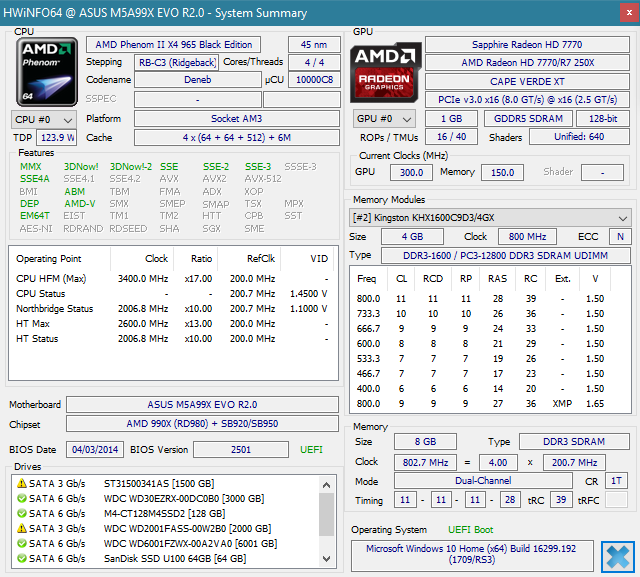Select the WDC WD30EZRX-00DC0B0 drive row
Image resolution: width=640 pixels, height=577 pixels.
click(x=165, y=499)
